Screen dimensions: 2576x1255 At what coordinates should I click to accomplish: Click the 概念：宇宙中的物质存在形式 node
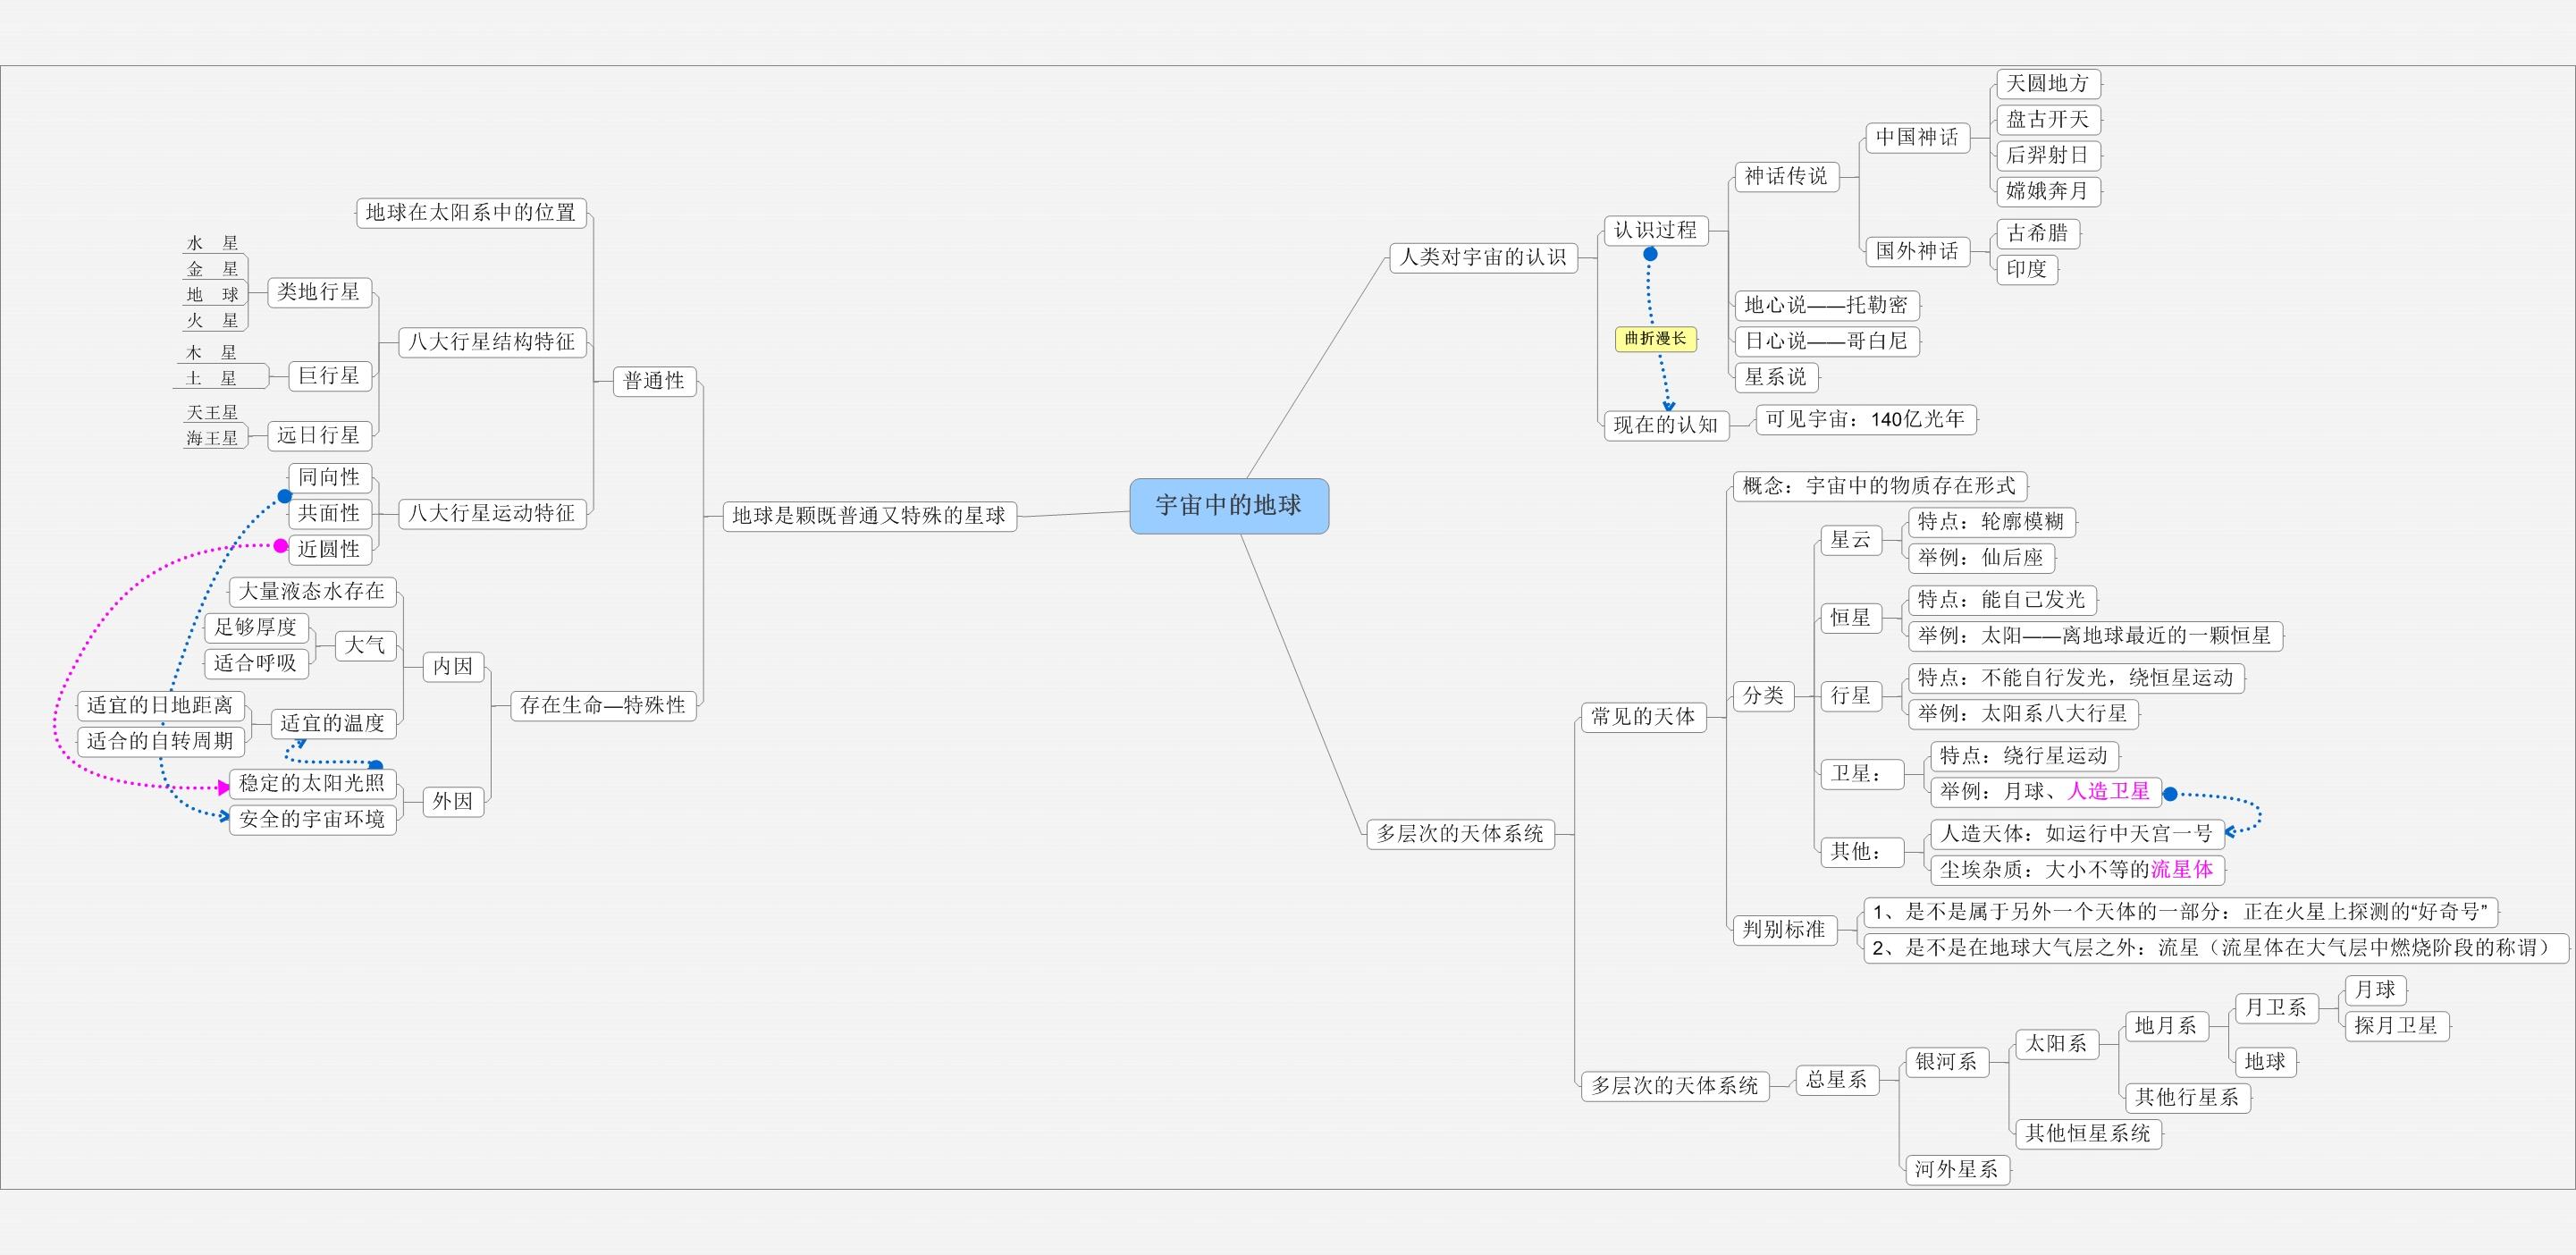(1880, 486)
